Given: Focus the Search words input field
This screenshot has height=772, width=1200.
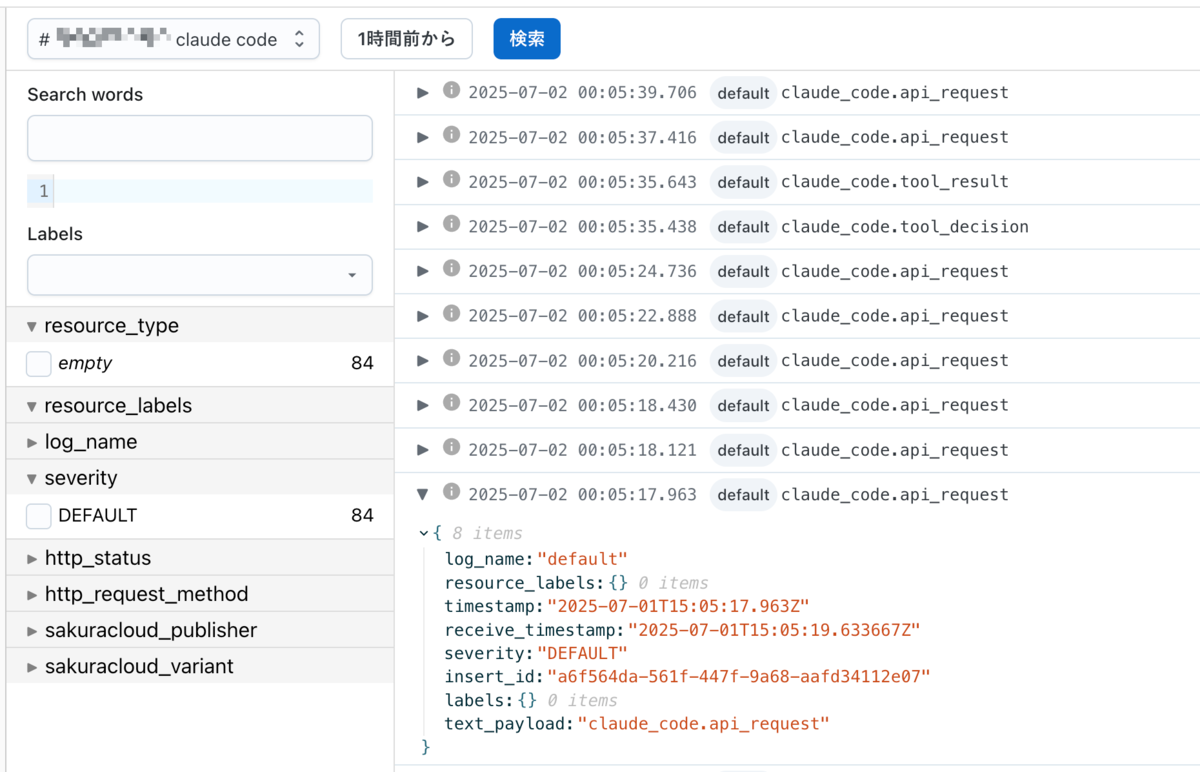Looking at the screenshot, I should coord(200,138).
